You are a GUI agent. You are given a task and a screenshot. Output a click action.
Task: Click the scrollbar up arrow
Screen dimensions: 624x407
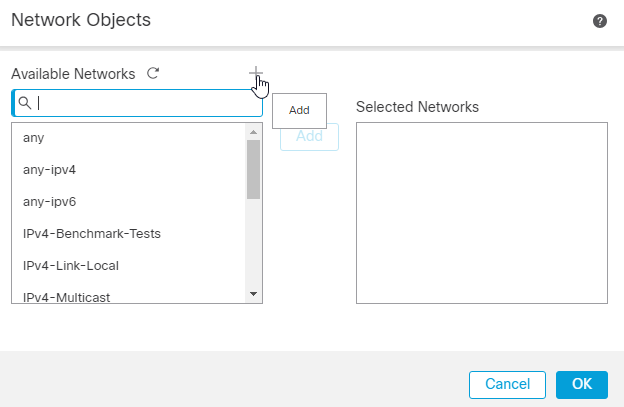[253, 131]
